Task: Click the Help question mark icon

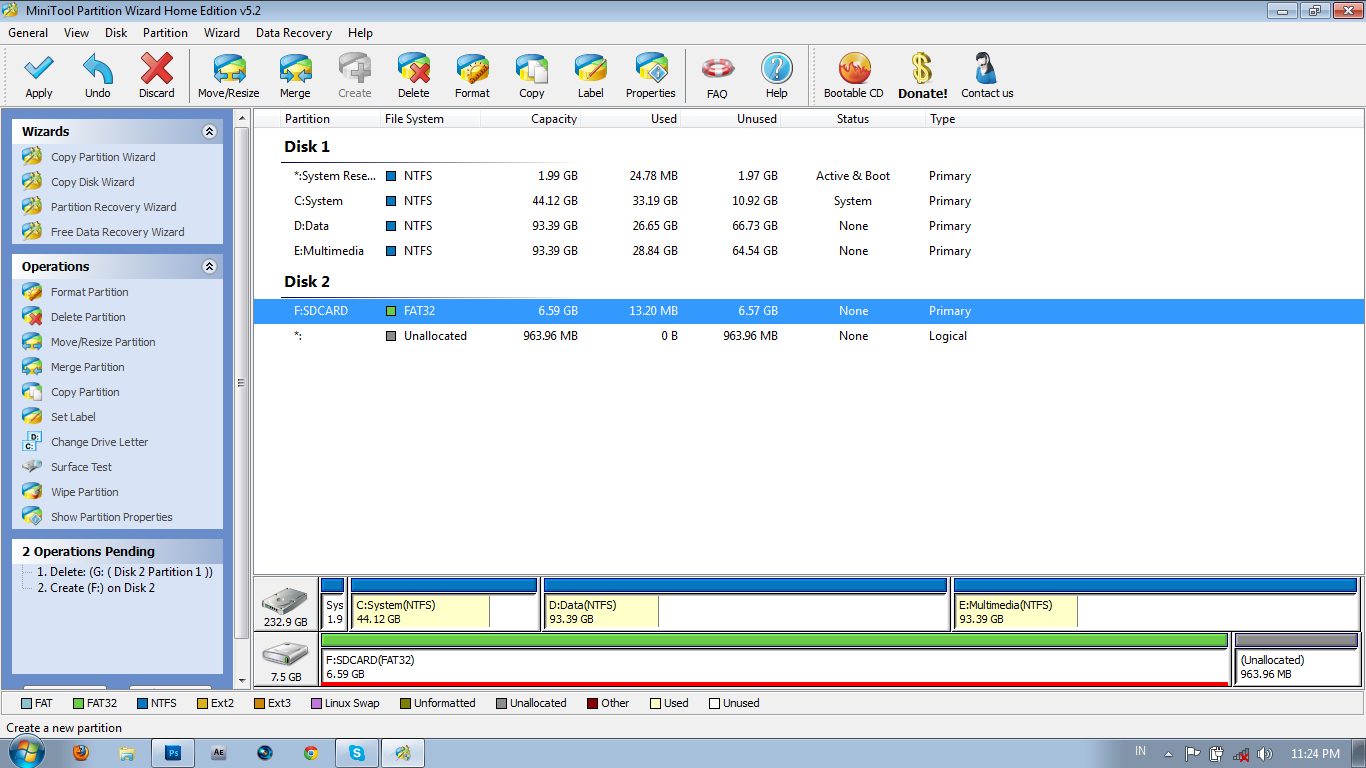Action: tap(777, 76)
